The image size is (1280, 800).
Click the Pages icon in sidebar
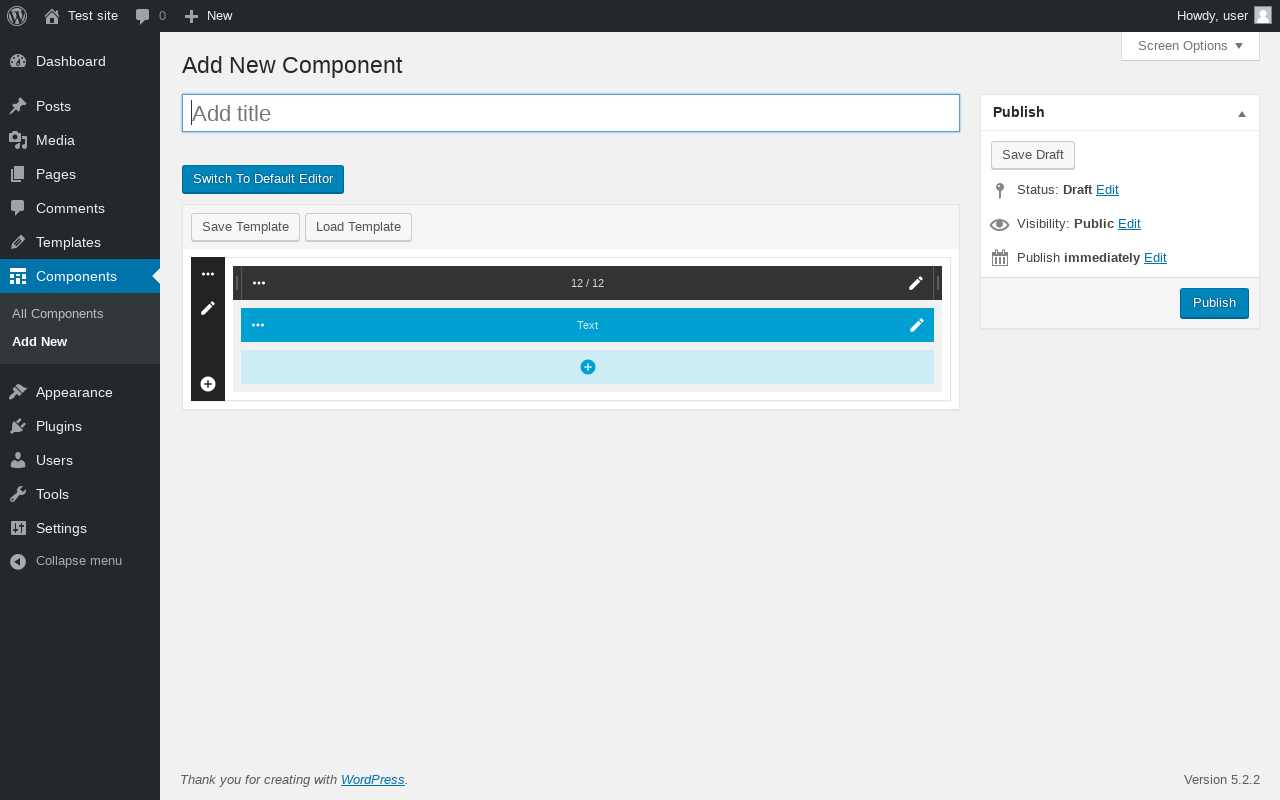click(x=18, y=174)
